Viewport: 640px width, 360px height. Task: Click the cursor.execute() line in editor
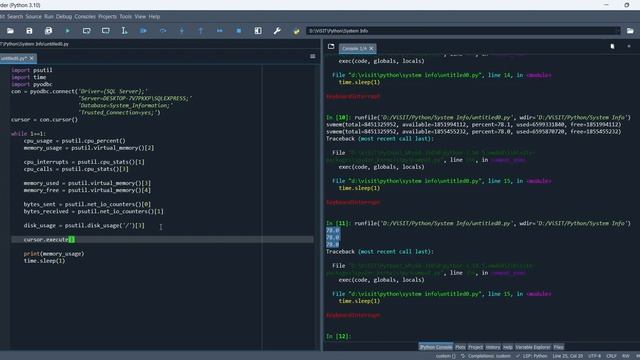[x=162, y=240]
